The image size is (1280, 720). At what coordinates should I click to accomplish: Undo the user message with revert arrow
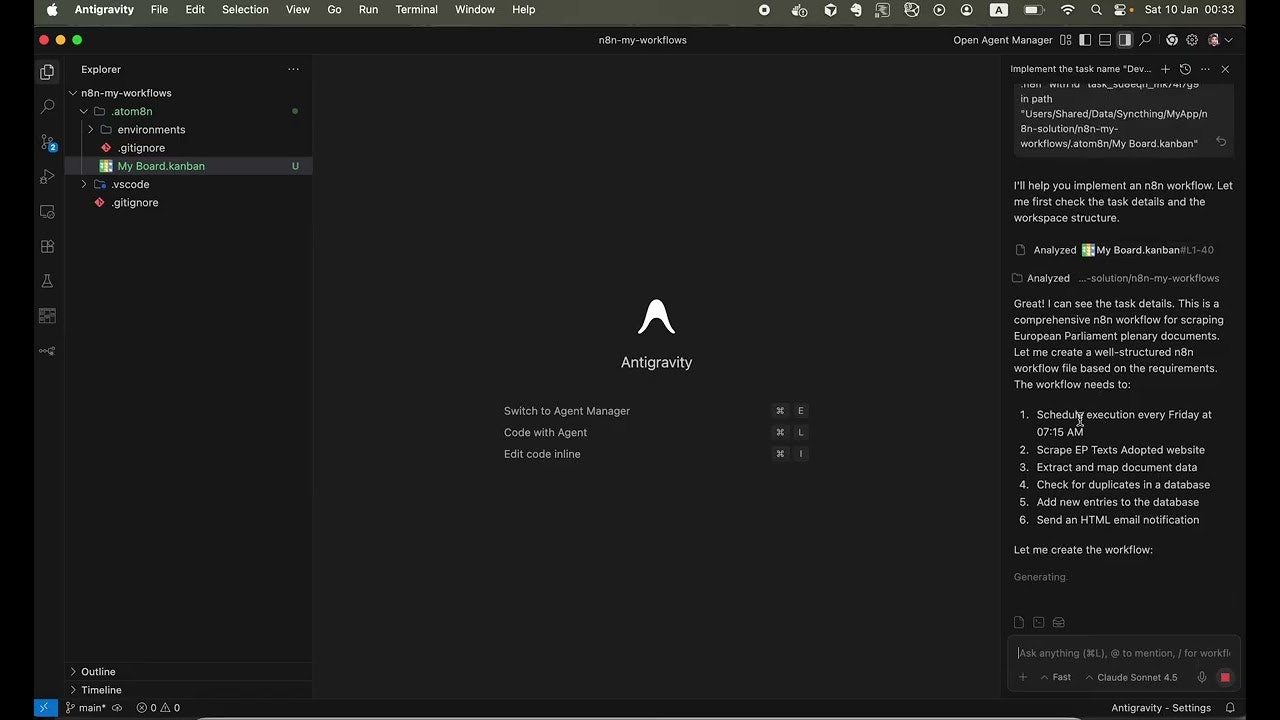(x=1221, y=142)
